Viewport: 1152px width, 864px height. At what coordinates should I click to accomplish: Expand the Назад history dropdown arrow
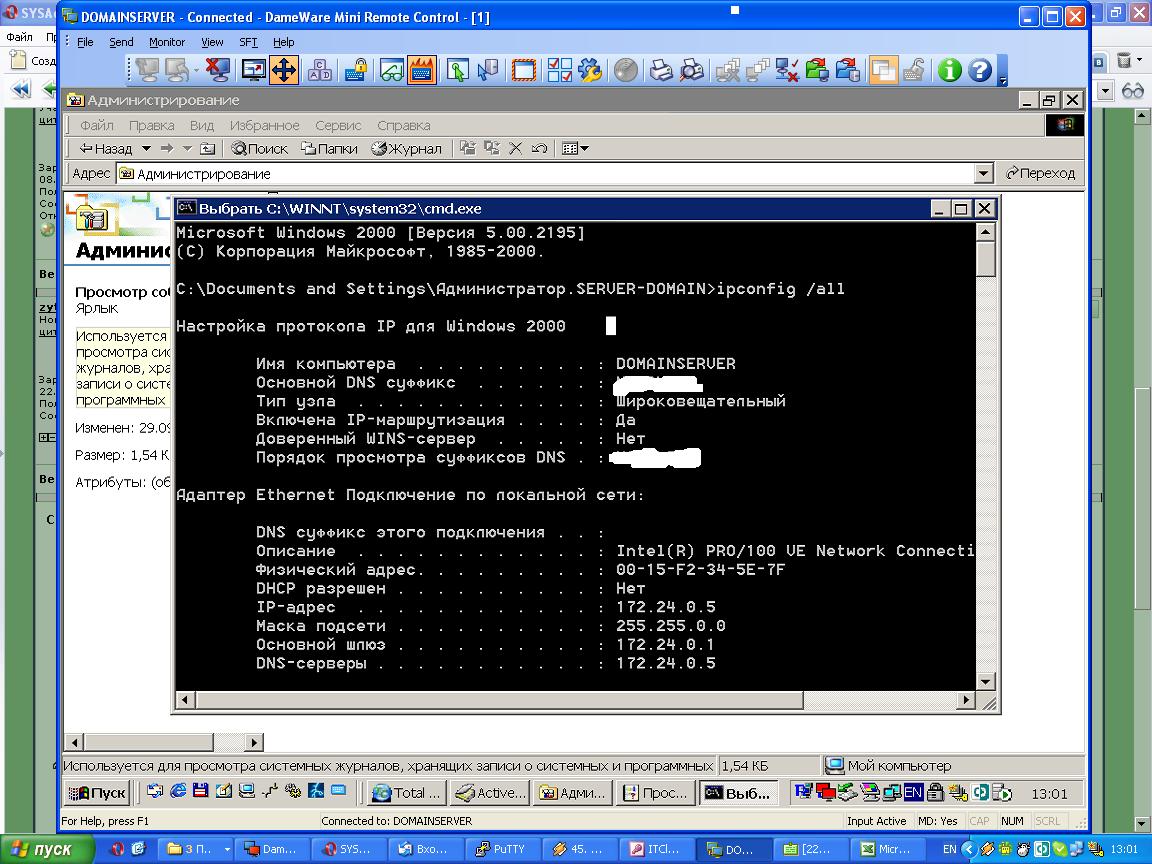point(146,148)
